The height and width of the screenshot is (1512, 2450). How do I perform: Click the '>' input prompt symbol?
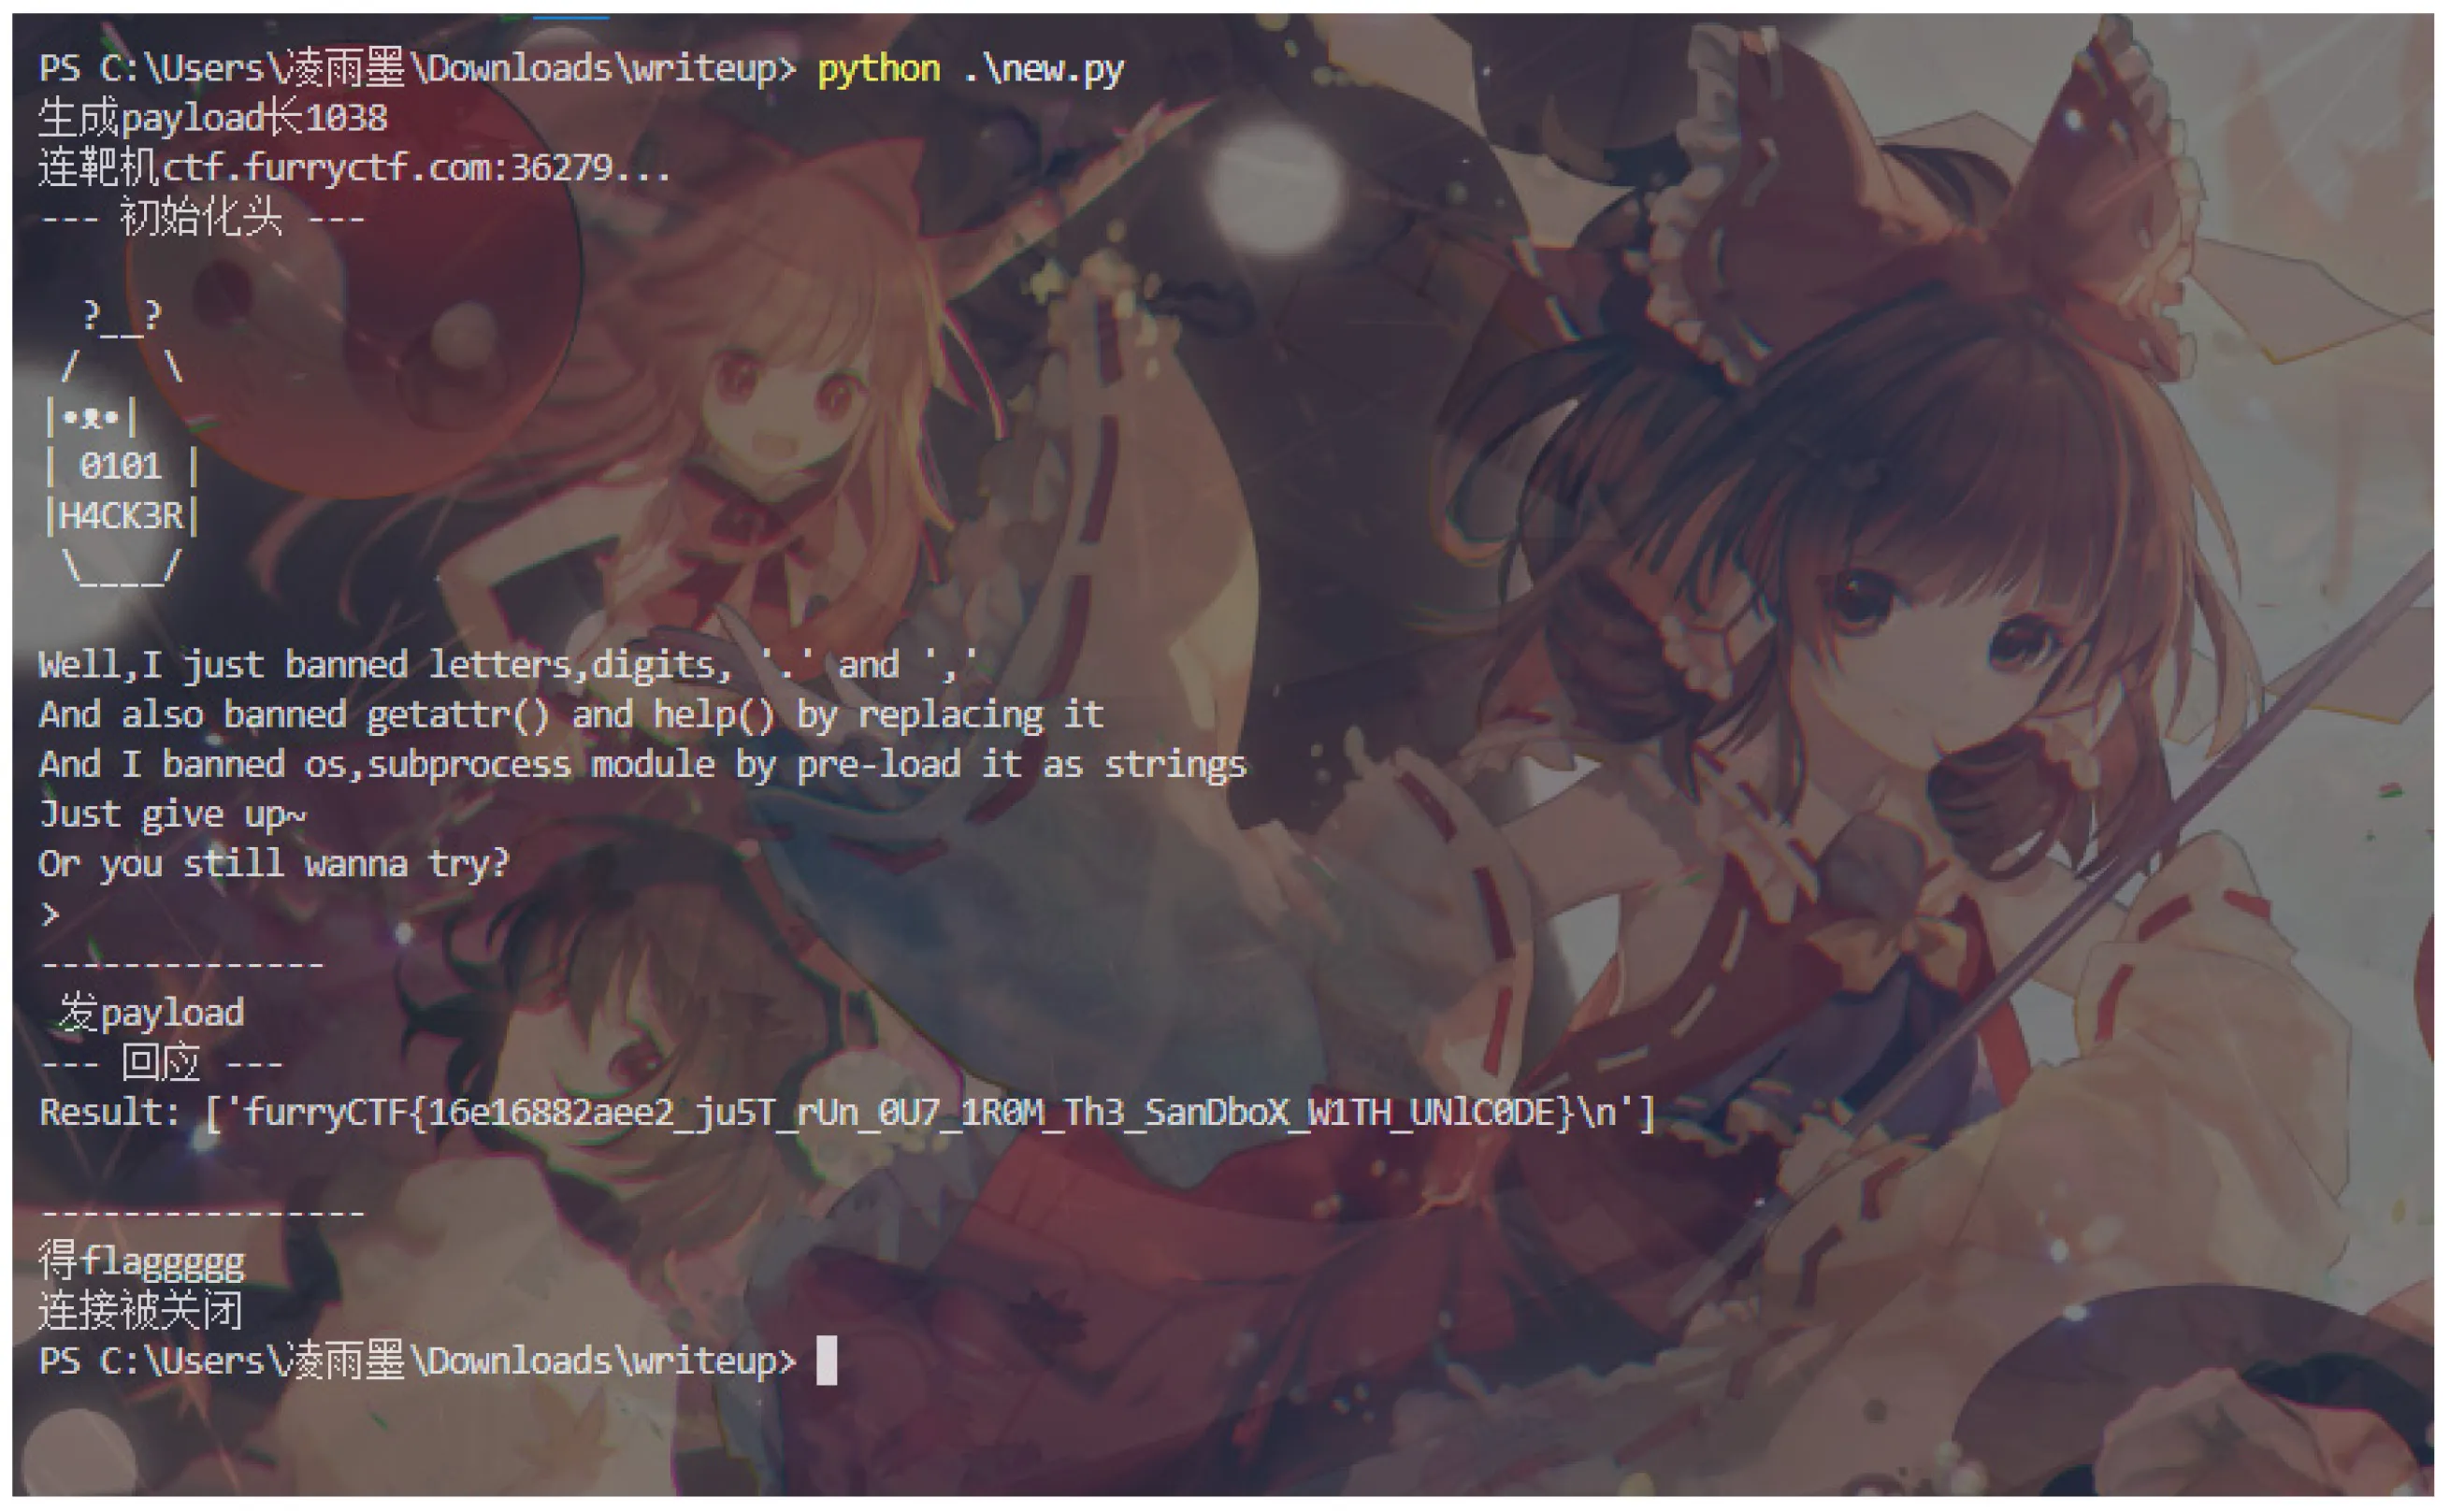(x=50, y=914)
